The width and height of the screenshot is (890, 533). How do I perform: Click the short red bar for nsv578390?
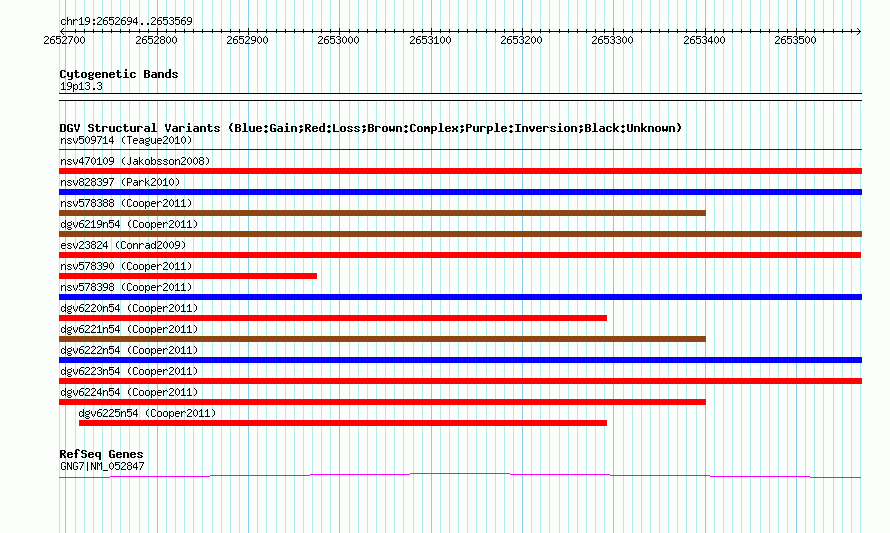(188, 276)
